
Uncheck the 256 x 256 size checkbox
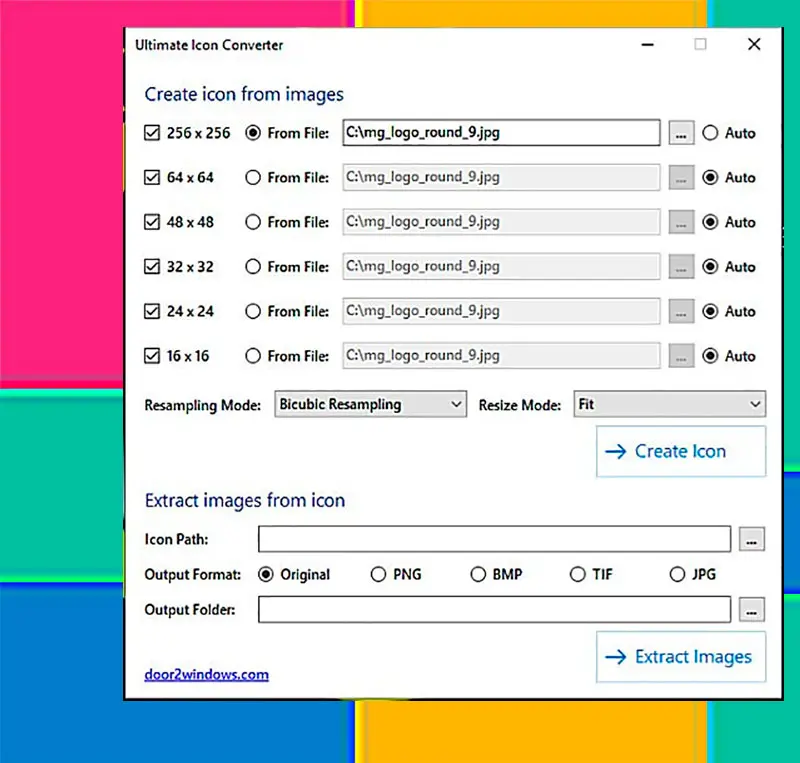(x=153, y=133)
